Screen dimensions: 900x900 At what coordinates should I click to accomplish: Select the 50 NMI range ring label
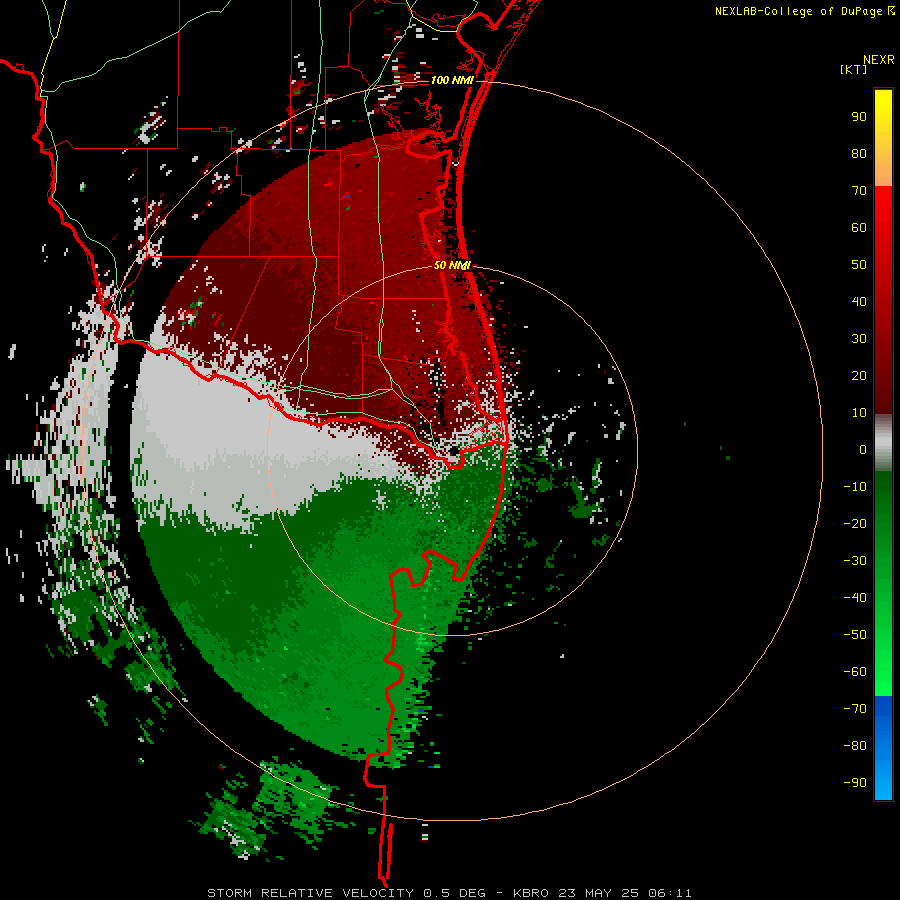coord(452,265)
